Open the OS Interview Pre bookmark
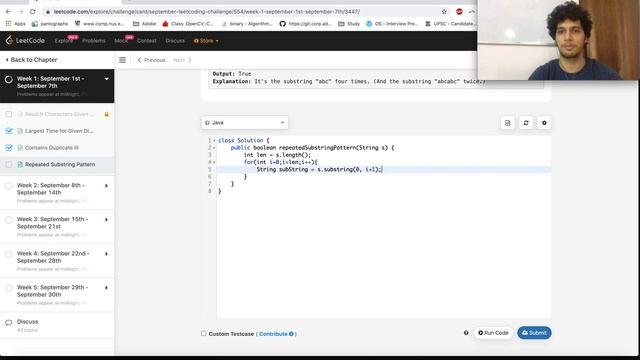This screenshot has width=640, height=360. (392, 24)
